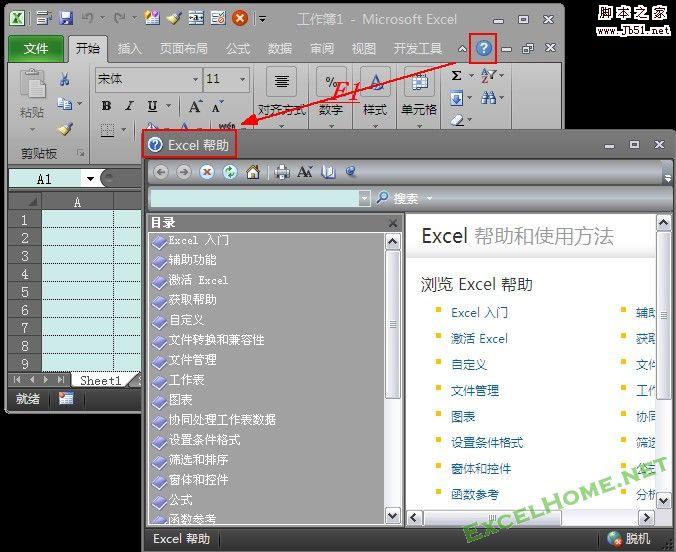Collapse the ribbon with the caret icon

coord(462,49)
